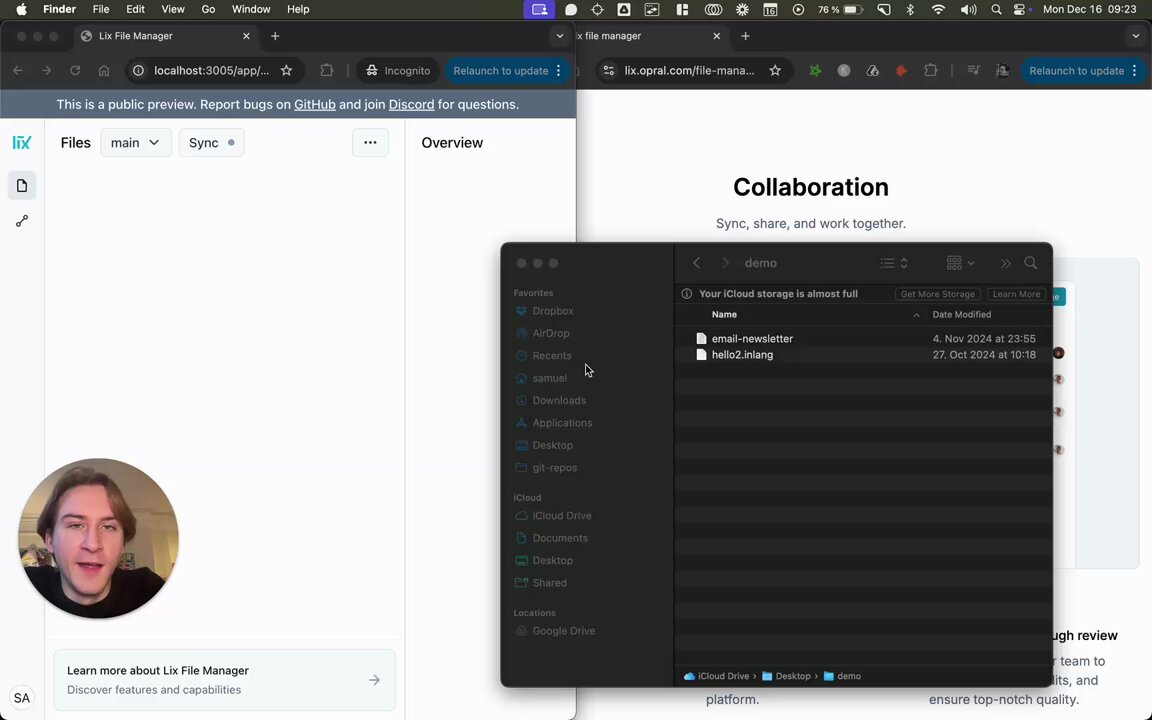The width and height of the screenshot is (1152, 720).
Task: Reload the localhost page
Action: [75, 71]
